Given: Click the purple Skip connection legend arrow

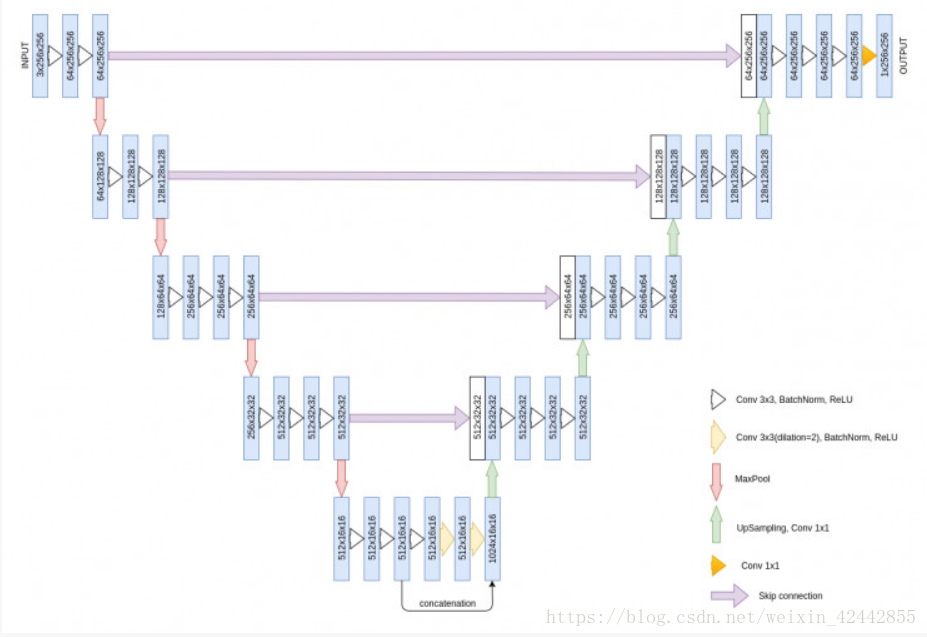Looking at the screenshot, I should coord(730,596).
